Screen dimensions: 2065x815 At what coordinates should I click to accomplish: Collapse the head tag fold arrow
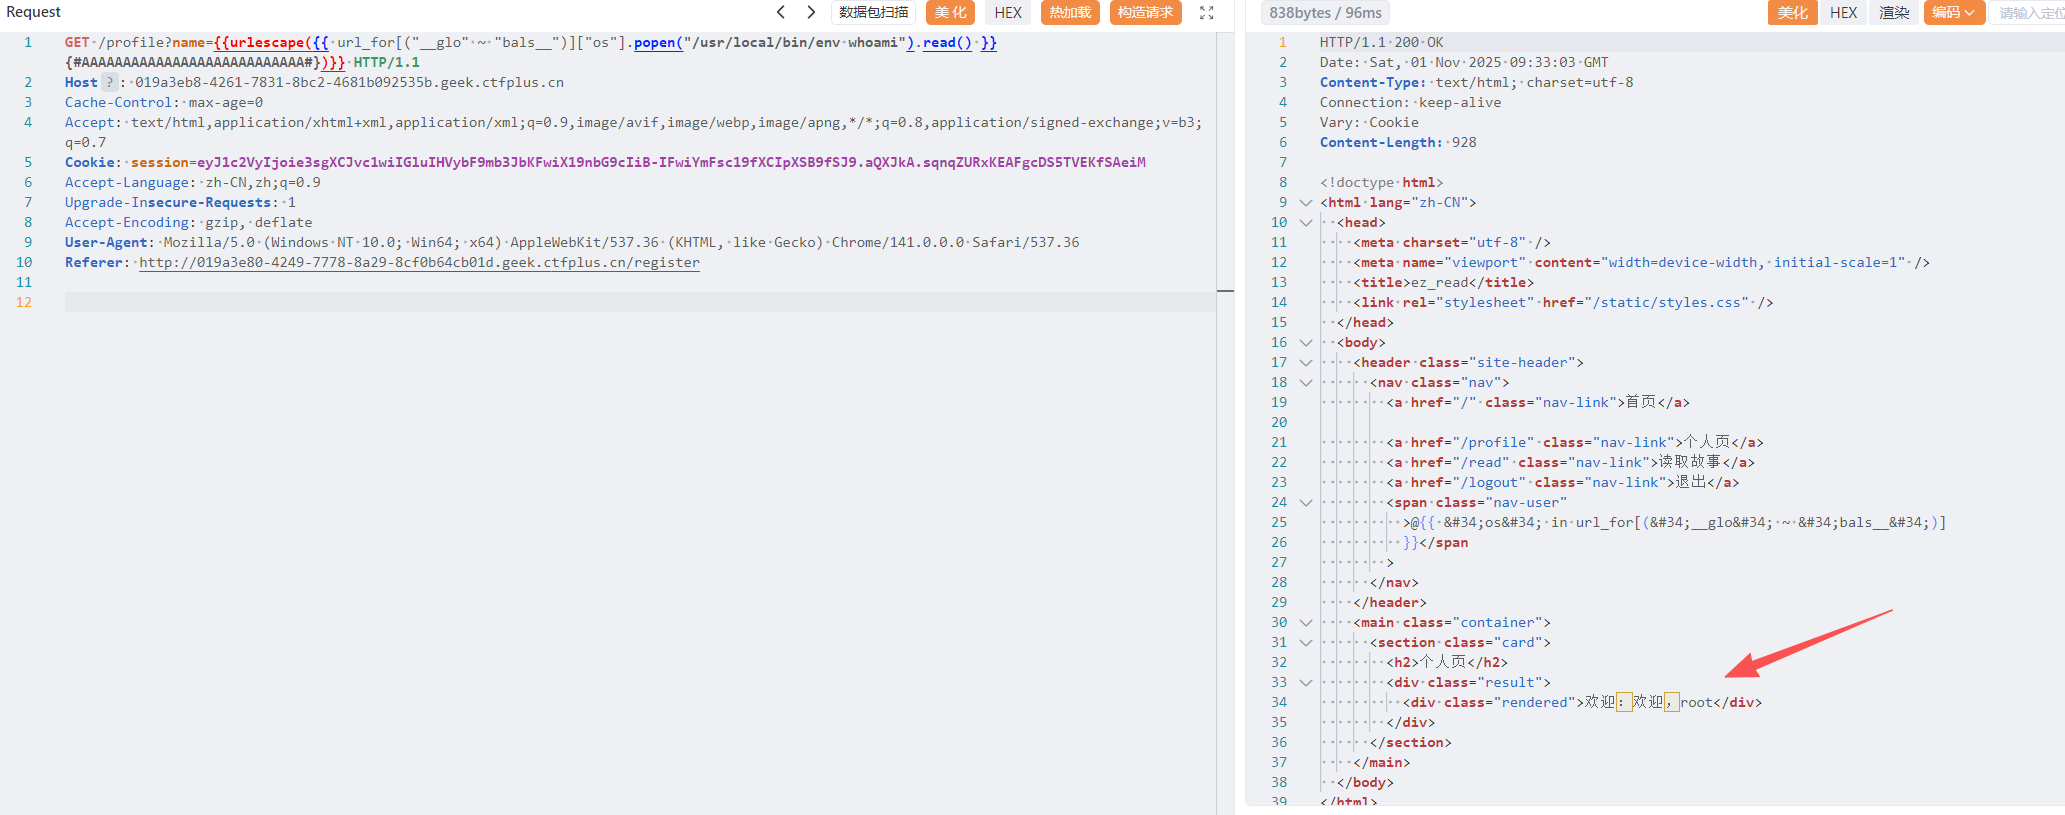[x=1305, y=222]
